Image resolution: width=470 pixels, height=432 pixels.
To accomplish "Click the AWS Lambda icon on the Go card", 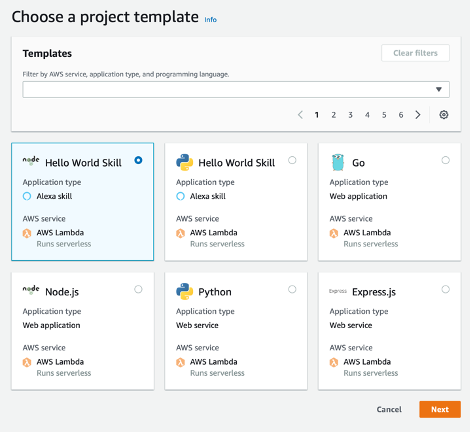I will coord(334,233).
